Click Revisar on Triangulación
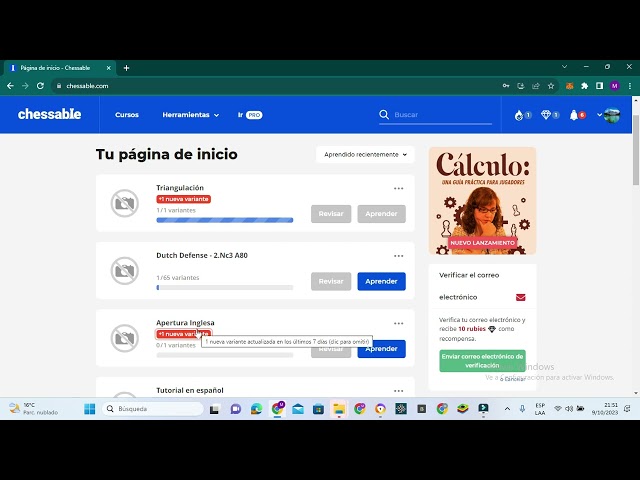The width and height of the screenshot is (640, 480). tap(331, 213)
